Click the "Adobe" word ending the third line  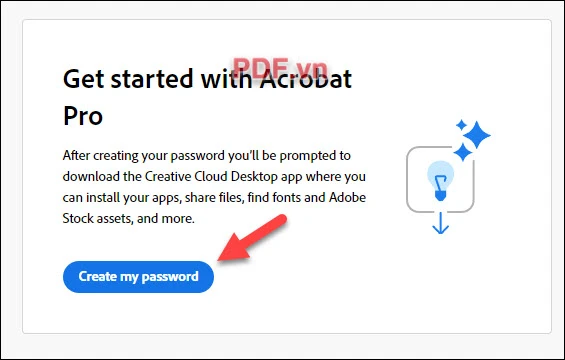(x=347, y=197)
